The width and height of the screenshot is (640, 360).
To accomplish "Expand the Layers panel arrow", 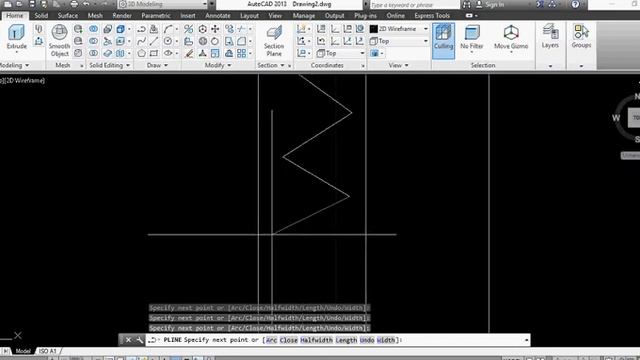I will click(550, 66).
